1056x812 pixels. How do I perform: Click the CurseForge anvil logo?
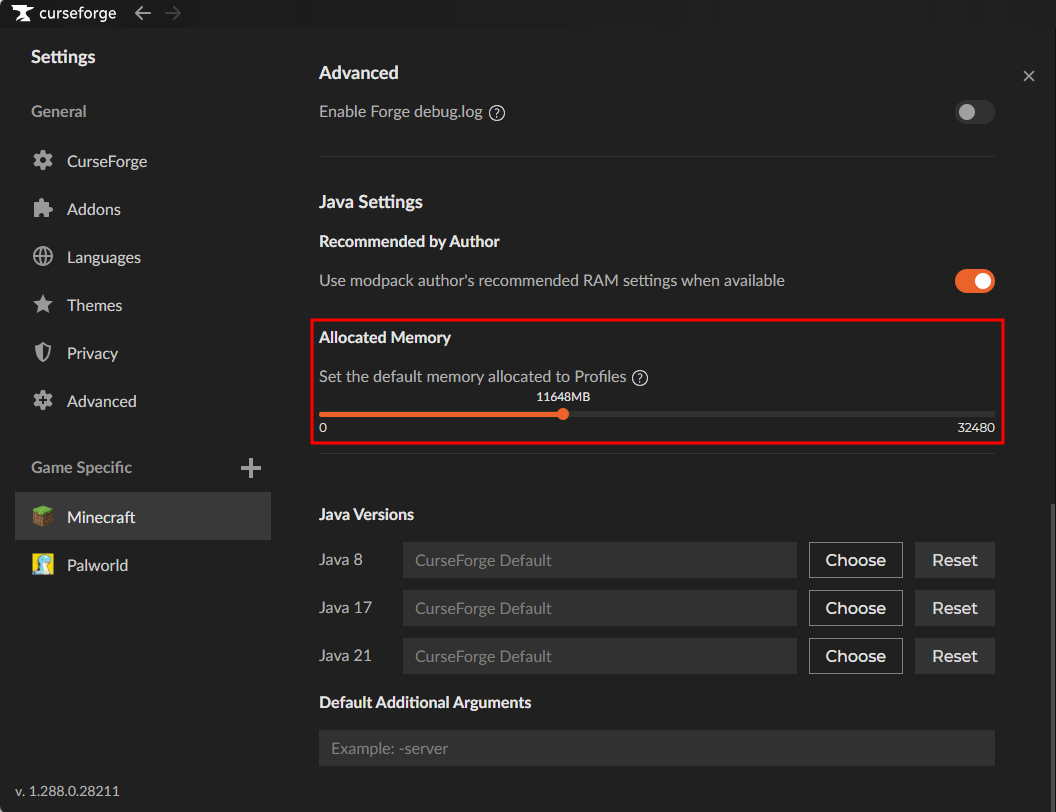click(22, 13)
